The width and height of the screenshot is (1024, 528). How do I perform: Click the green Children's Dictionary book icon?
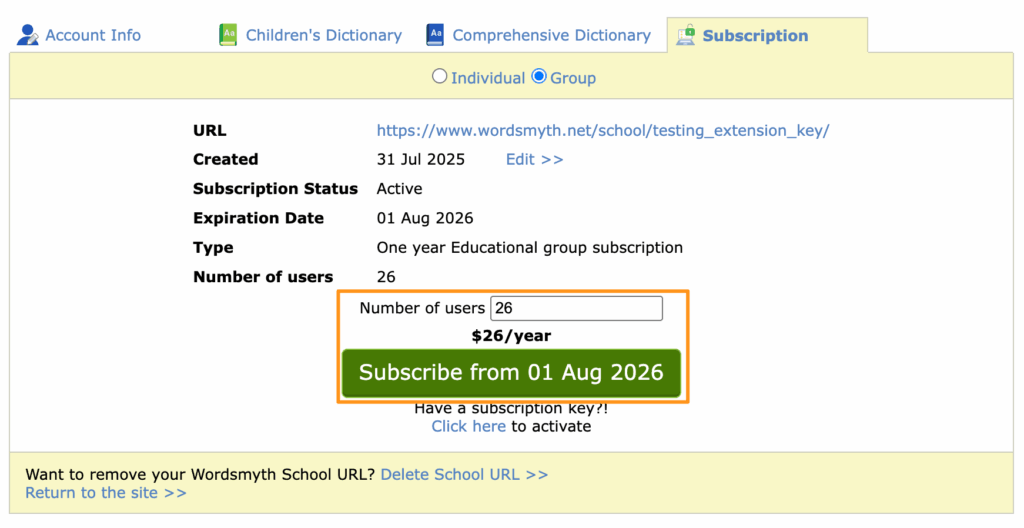[x=228, y=35]
